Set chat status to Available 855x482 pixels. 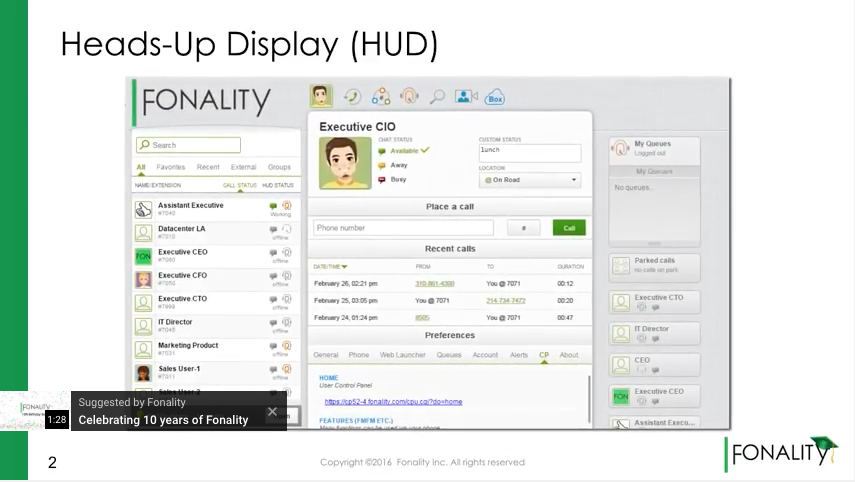tap(404, 151)
